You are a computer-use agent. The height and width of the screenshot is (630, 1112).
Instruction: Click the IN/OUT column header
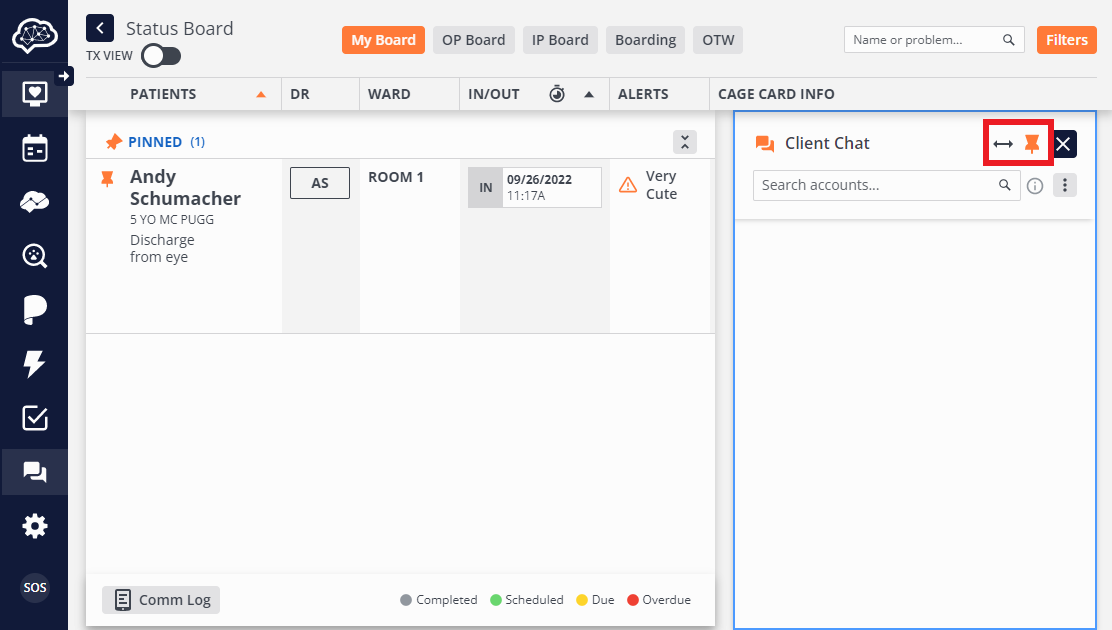point(494,94)
